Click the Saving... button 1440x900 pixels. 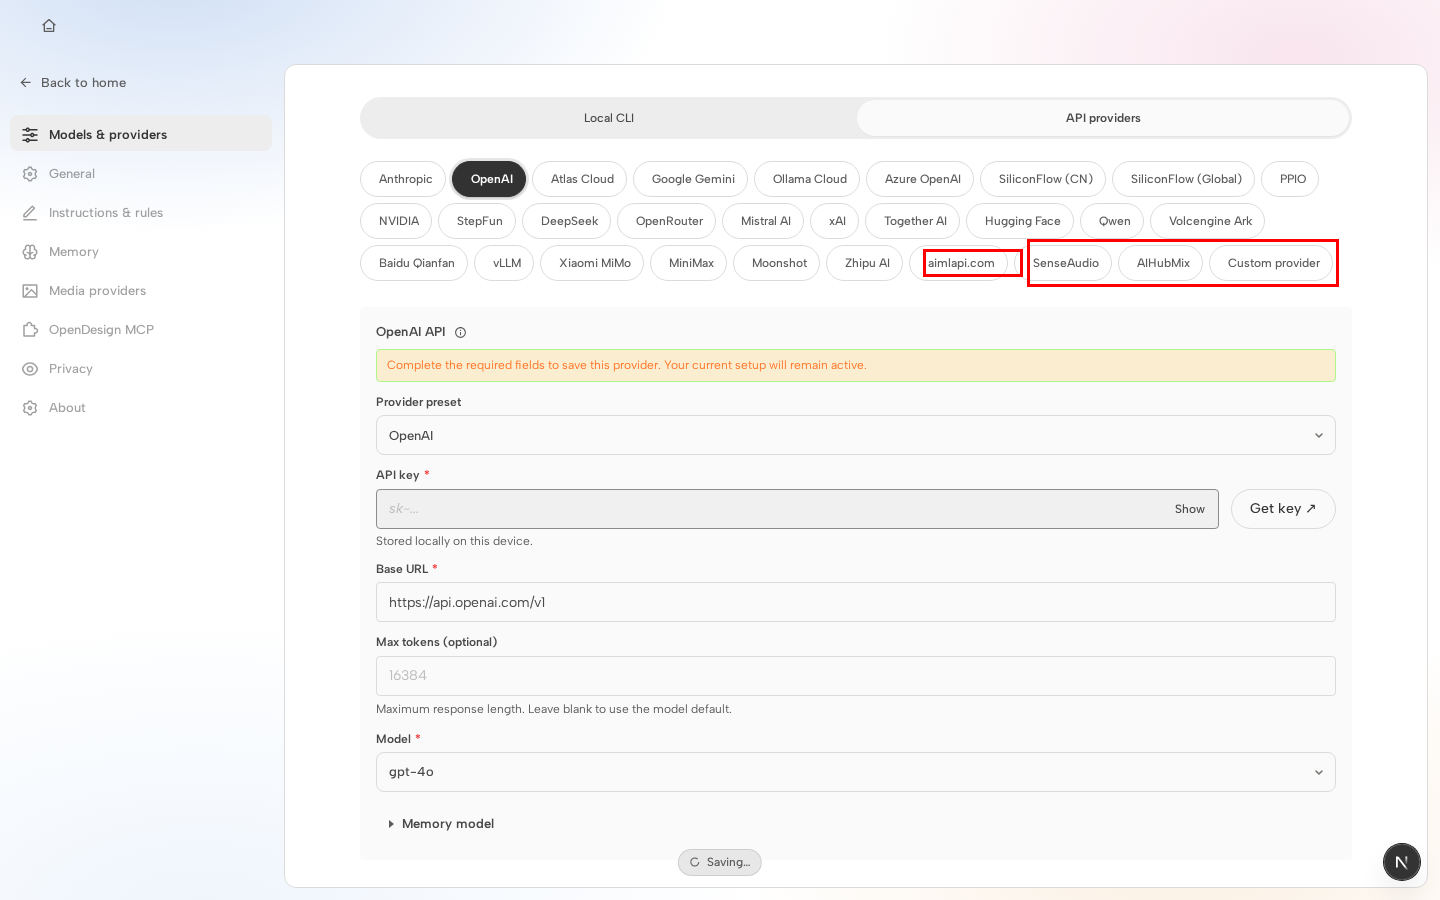720,862
